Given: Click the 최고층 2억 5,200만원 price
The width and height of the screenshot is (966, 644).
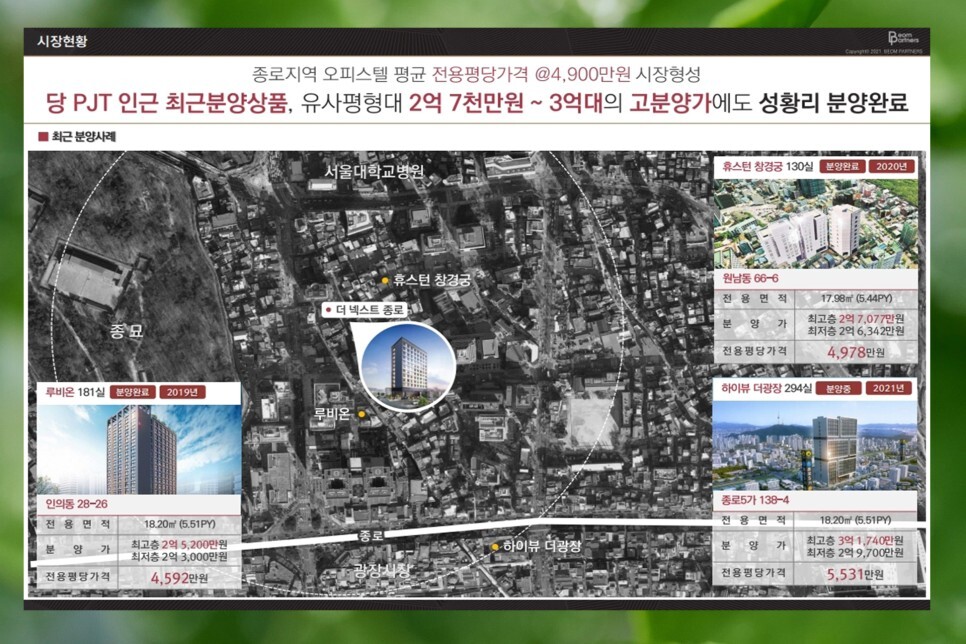Looking at the screenshot, I should 179,545.
